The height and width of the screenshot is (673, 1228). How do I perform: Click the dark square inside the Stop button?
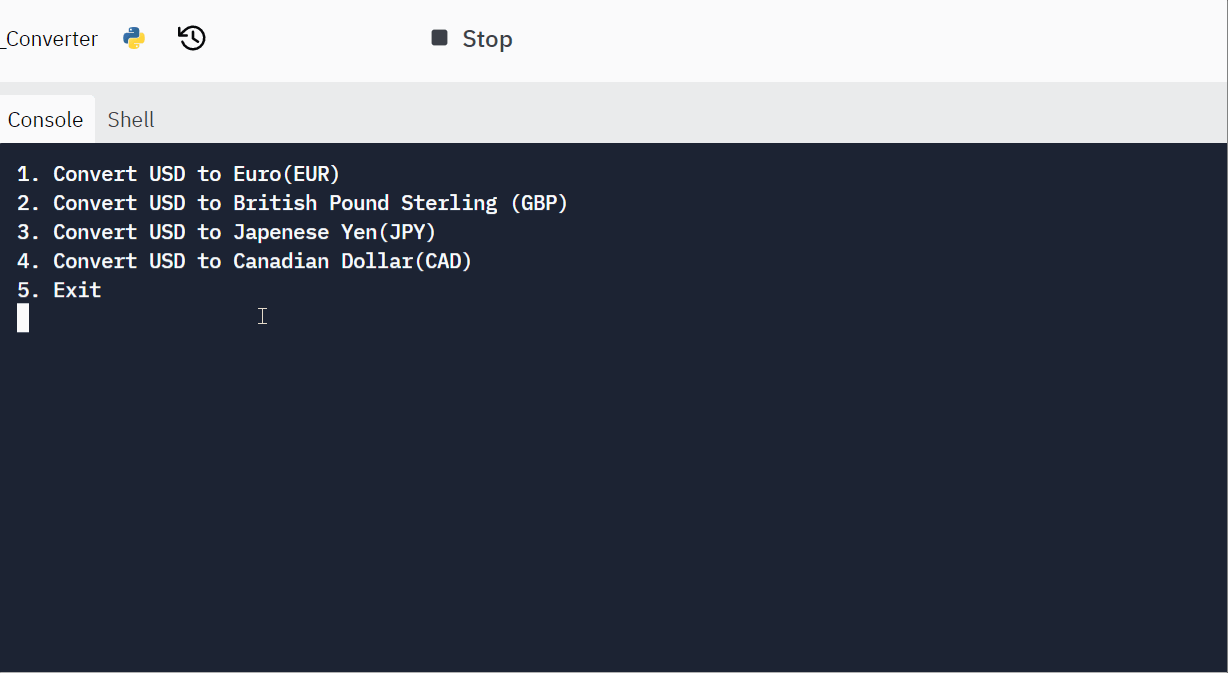(x=439, y=37)
